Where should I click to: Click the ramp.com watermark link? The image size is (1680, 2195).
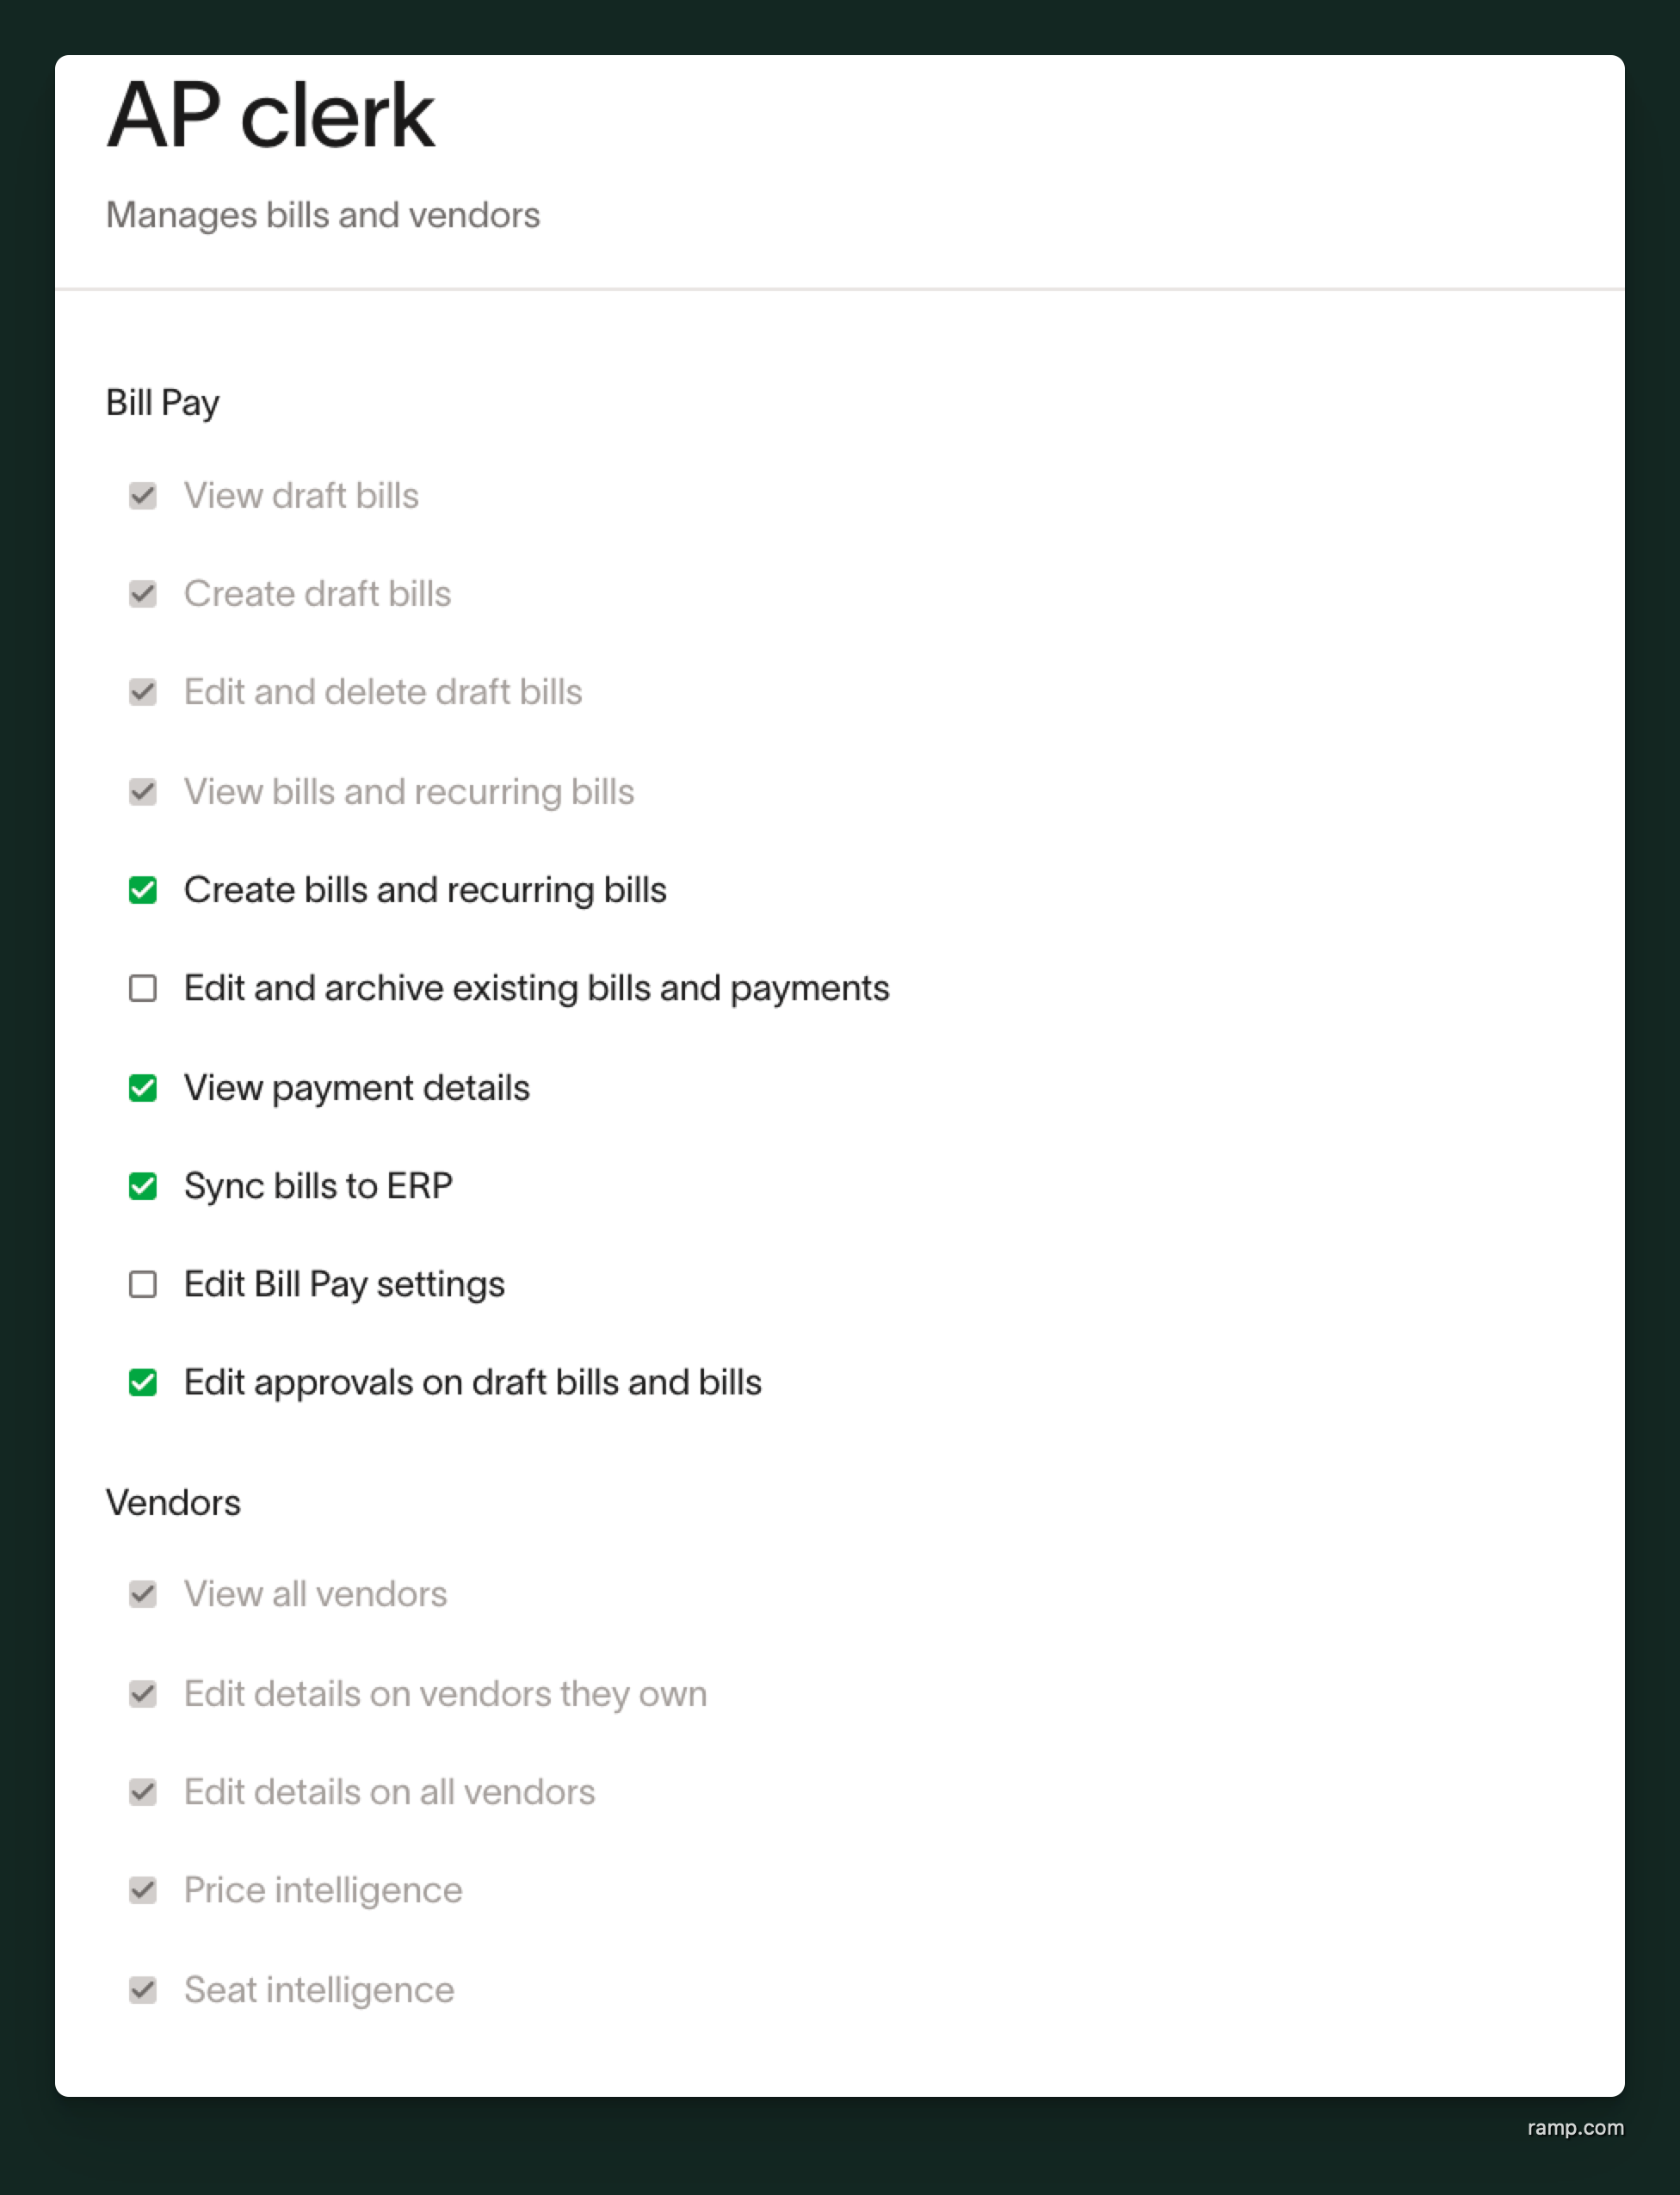(1575, 2128)
